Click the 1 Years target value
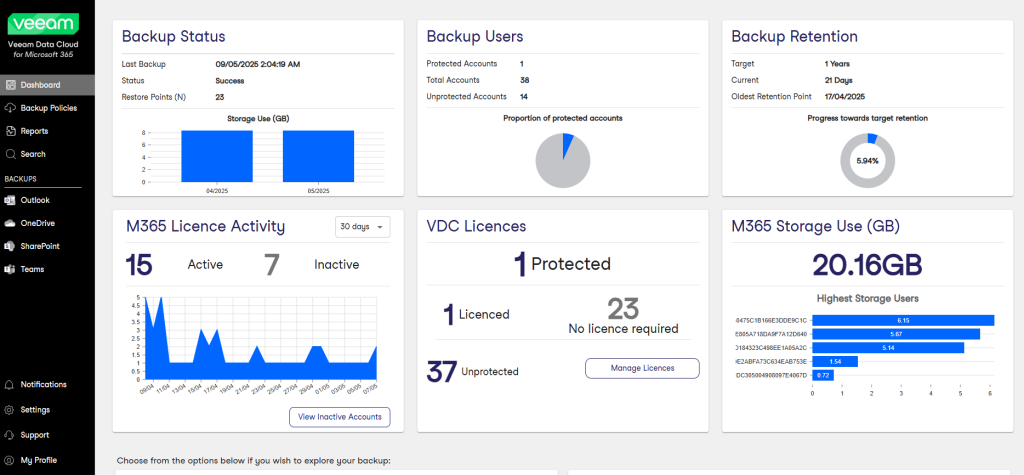This screenshot has height=475, width=1024. (837, 64)
